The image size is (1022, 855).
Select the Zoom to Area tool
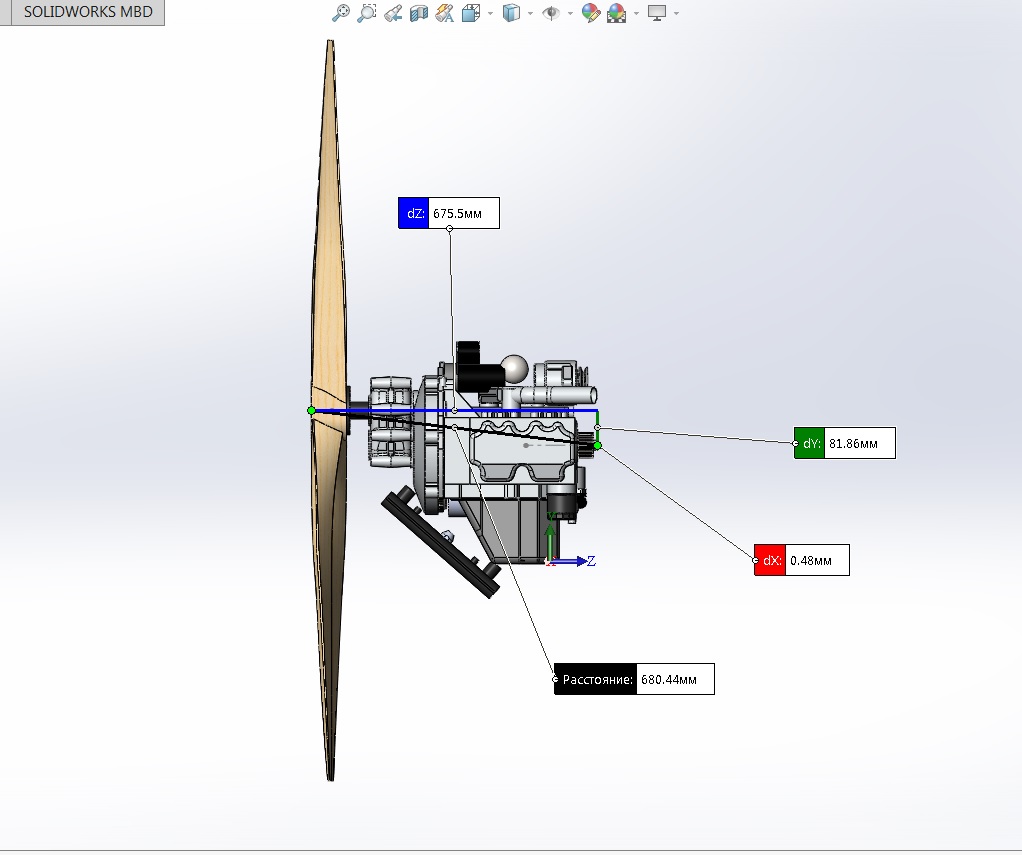[367, 13]
